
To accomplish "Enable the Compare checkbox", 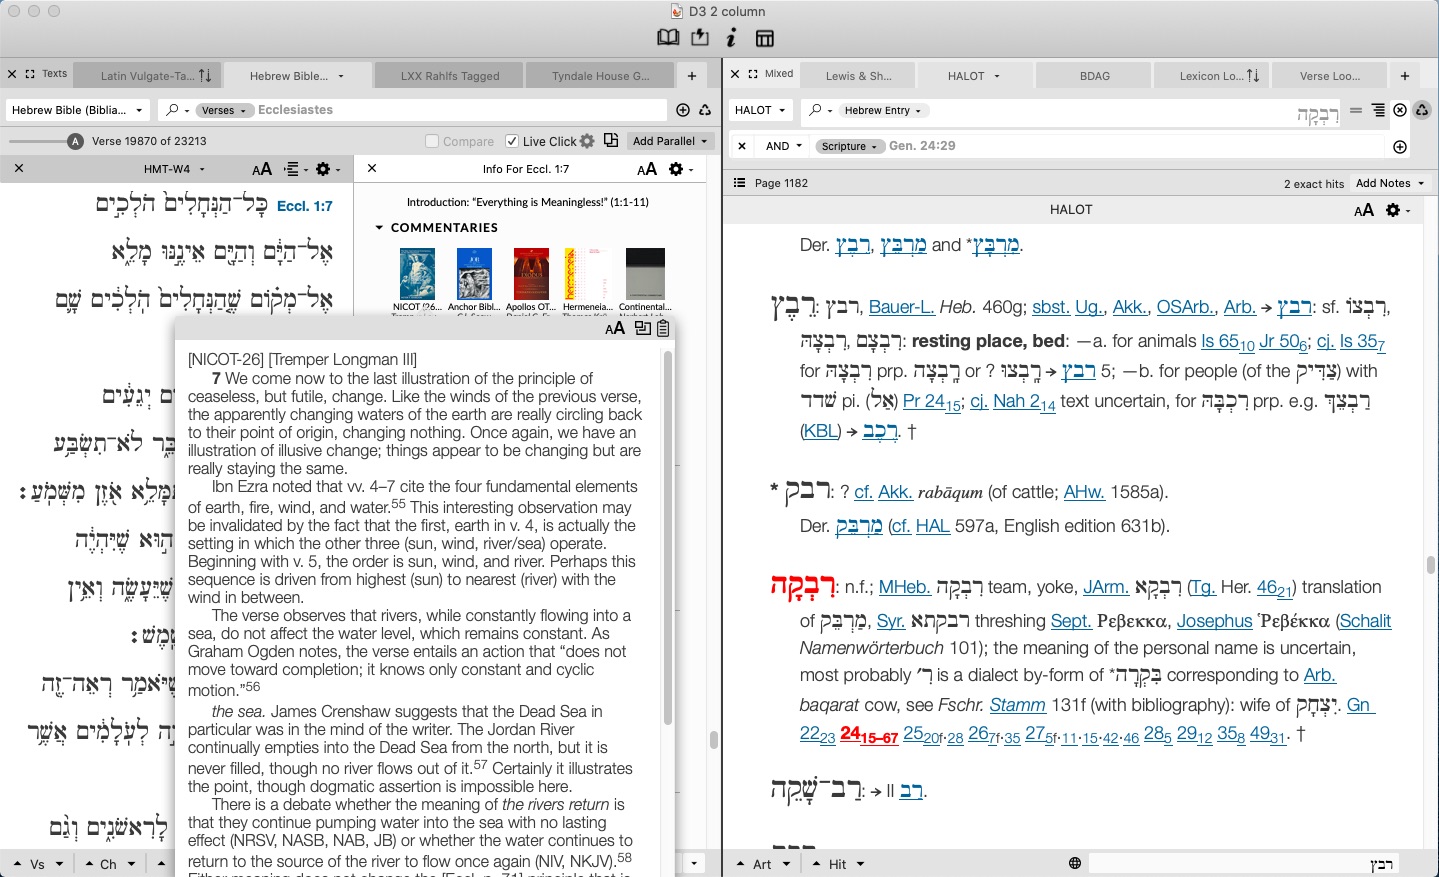I will (x=432, y=141).
